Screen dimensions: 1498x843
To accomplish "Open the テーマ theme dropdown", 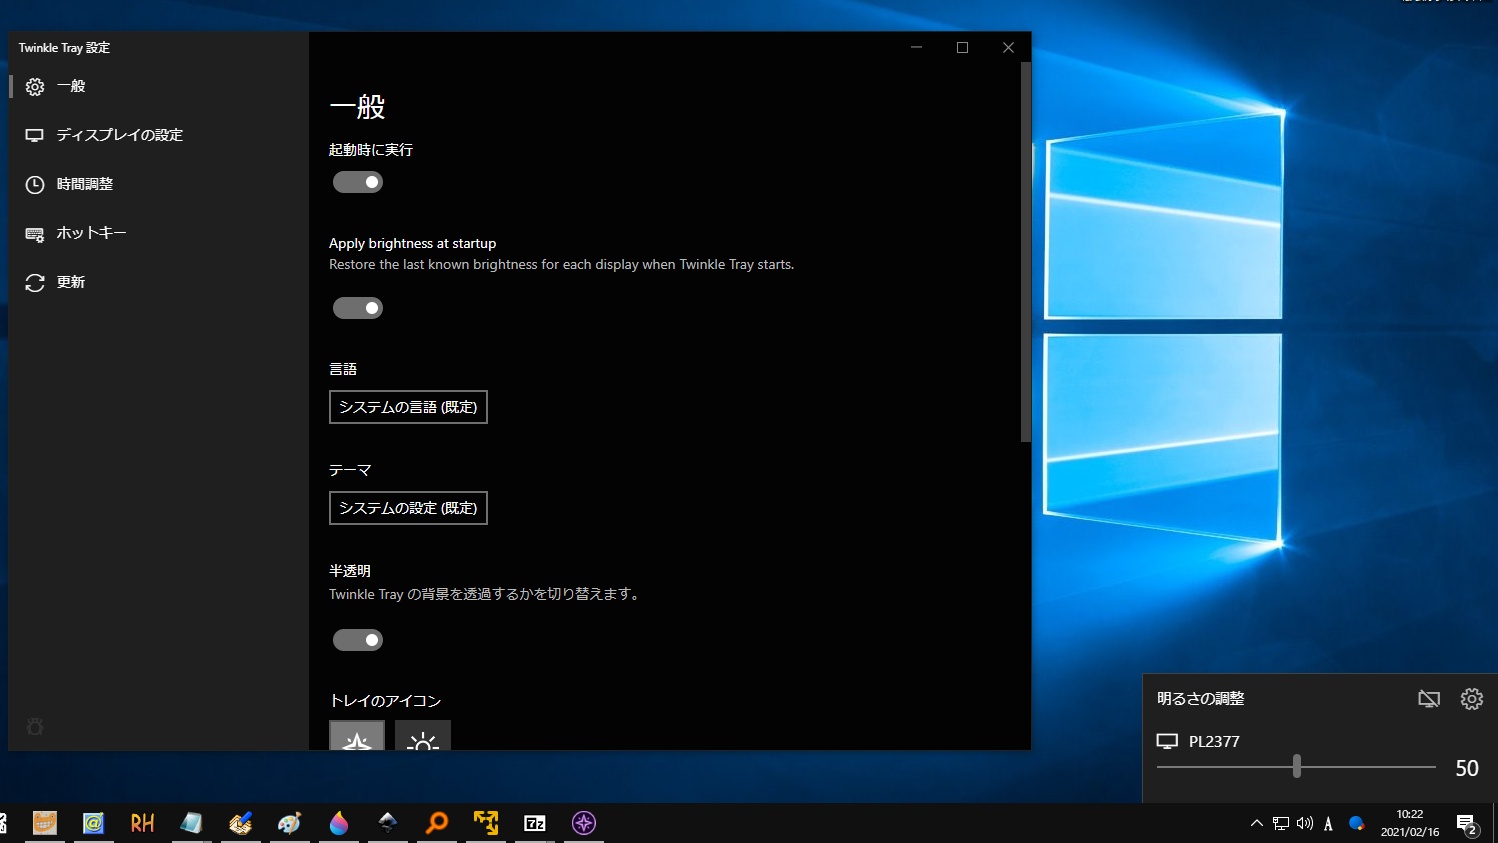I will tap(408, 508).
